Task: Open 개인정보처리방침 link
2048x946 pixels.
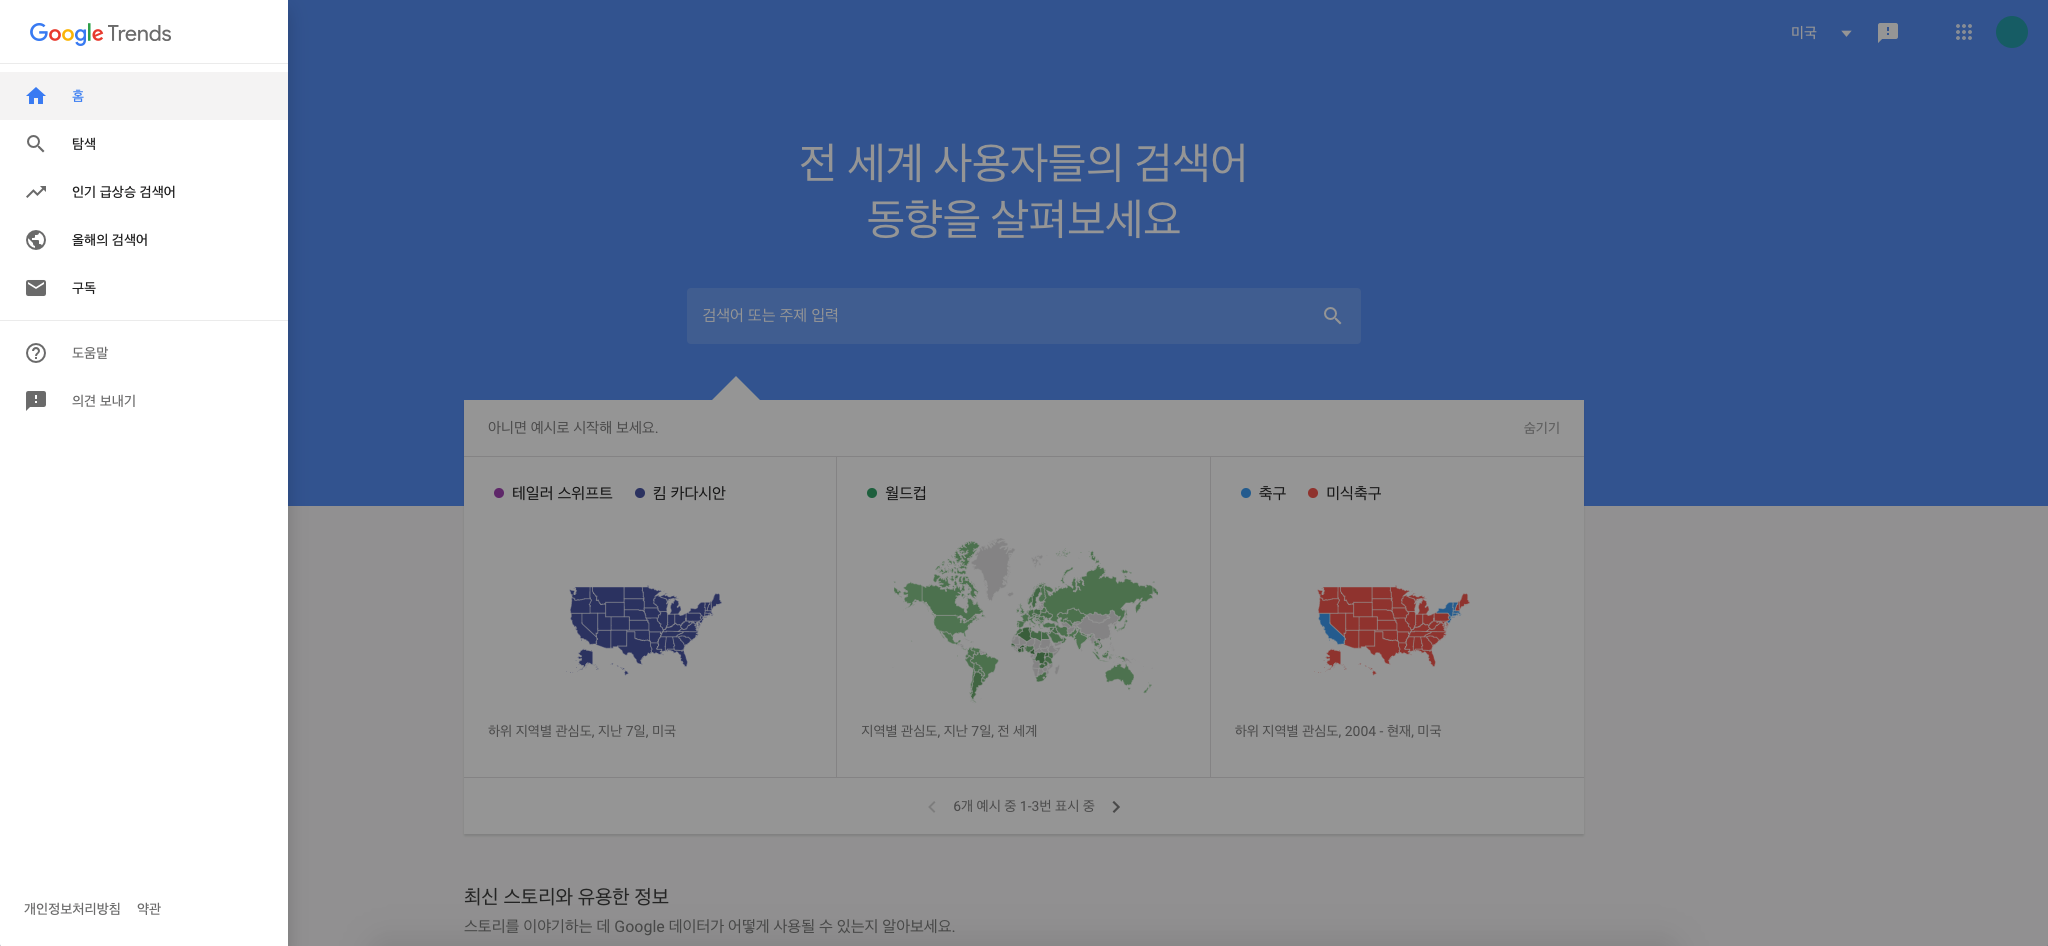Action: click(x=72, y=909)
